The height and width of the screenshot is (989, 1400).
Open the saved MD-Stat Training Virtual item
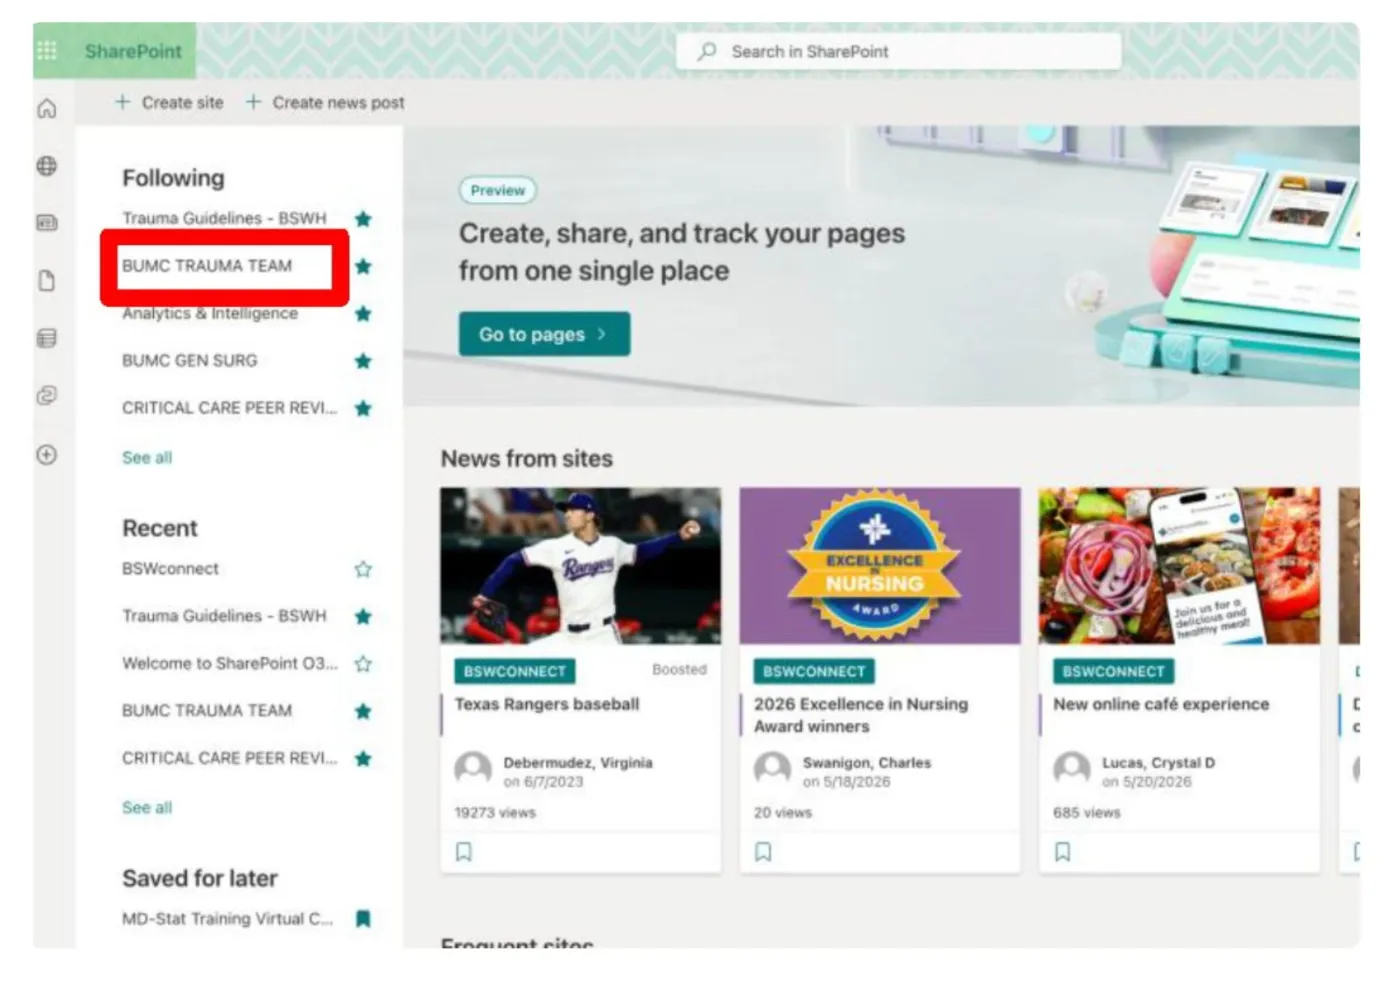click(x=228, y=918)
